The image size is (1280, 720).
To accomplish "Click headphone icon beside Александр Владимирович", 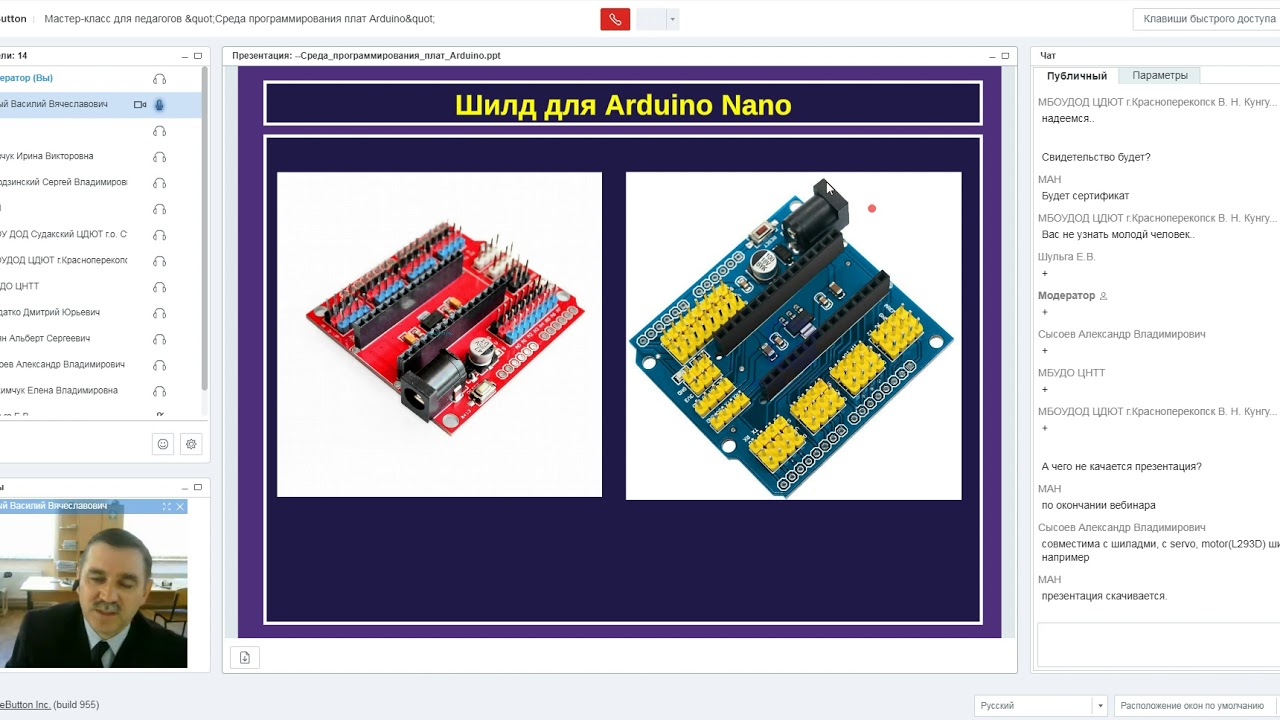I will pyautogui.click(x=159, y=365).
